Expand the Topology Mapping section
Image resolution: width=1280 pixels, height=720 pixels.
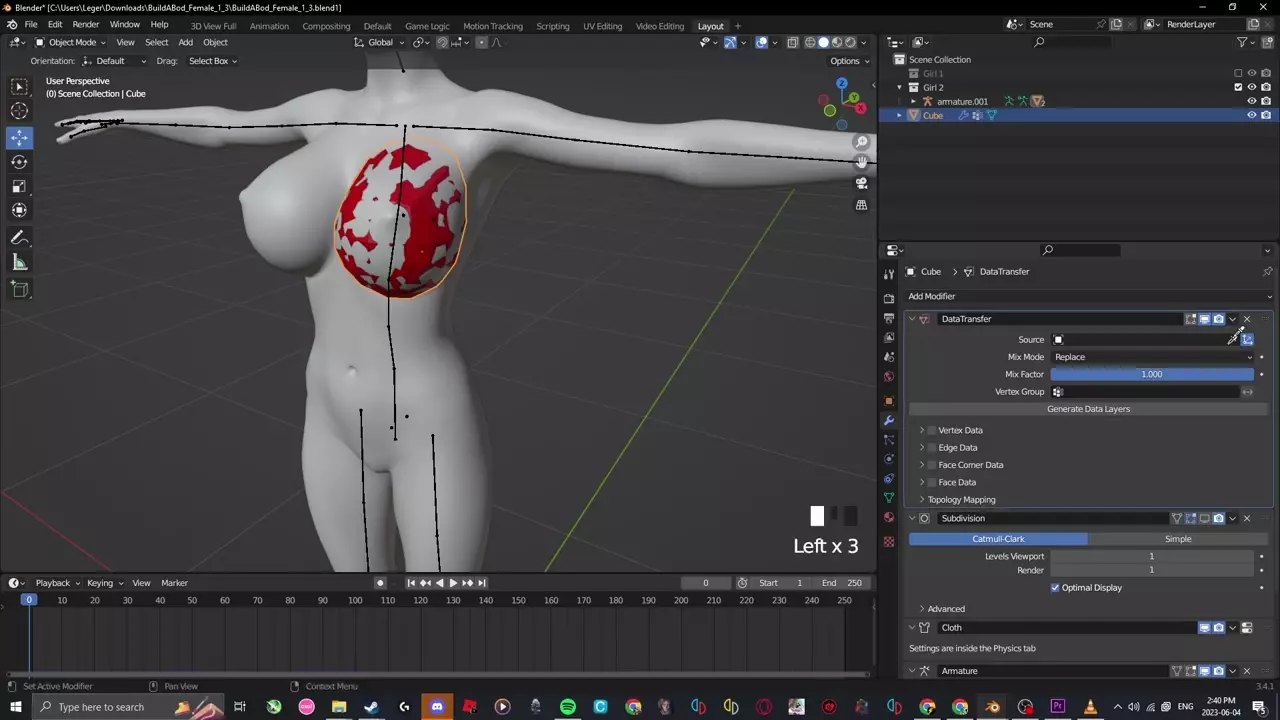tap(960, 500)
